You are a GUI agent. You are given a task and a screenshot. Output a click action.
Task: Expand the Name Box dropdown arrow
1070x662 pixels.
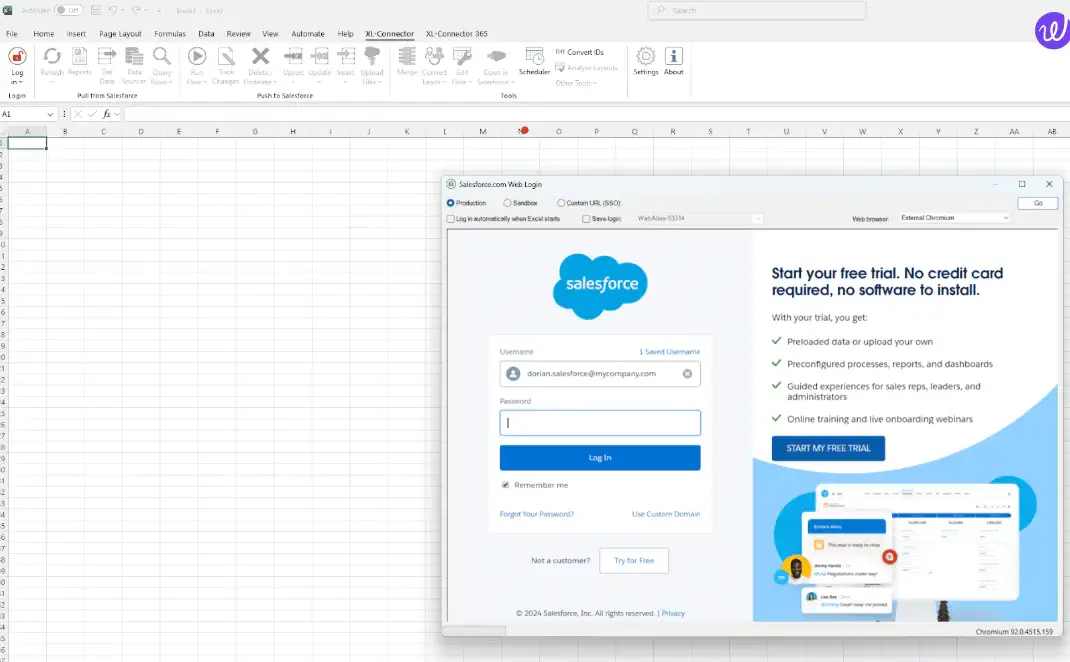[x=50, y=115]
